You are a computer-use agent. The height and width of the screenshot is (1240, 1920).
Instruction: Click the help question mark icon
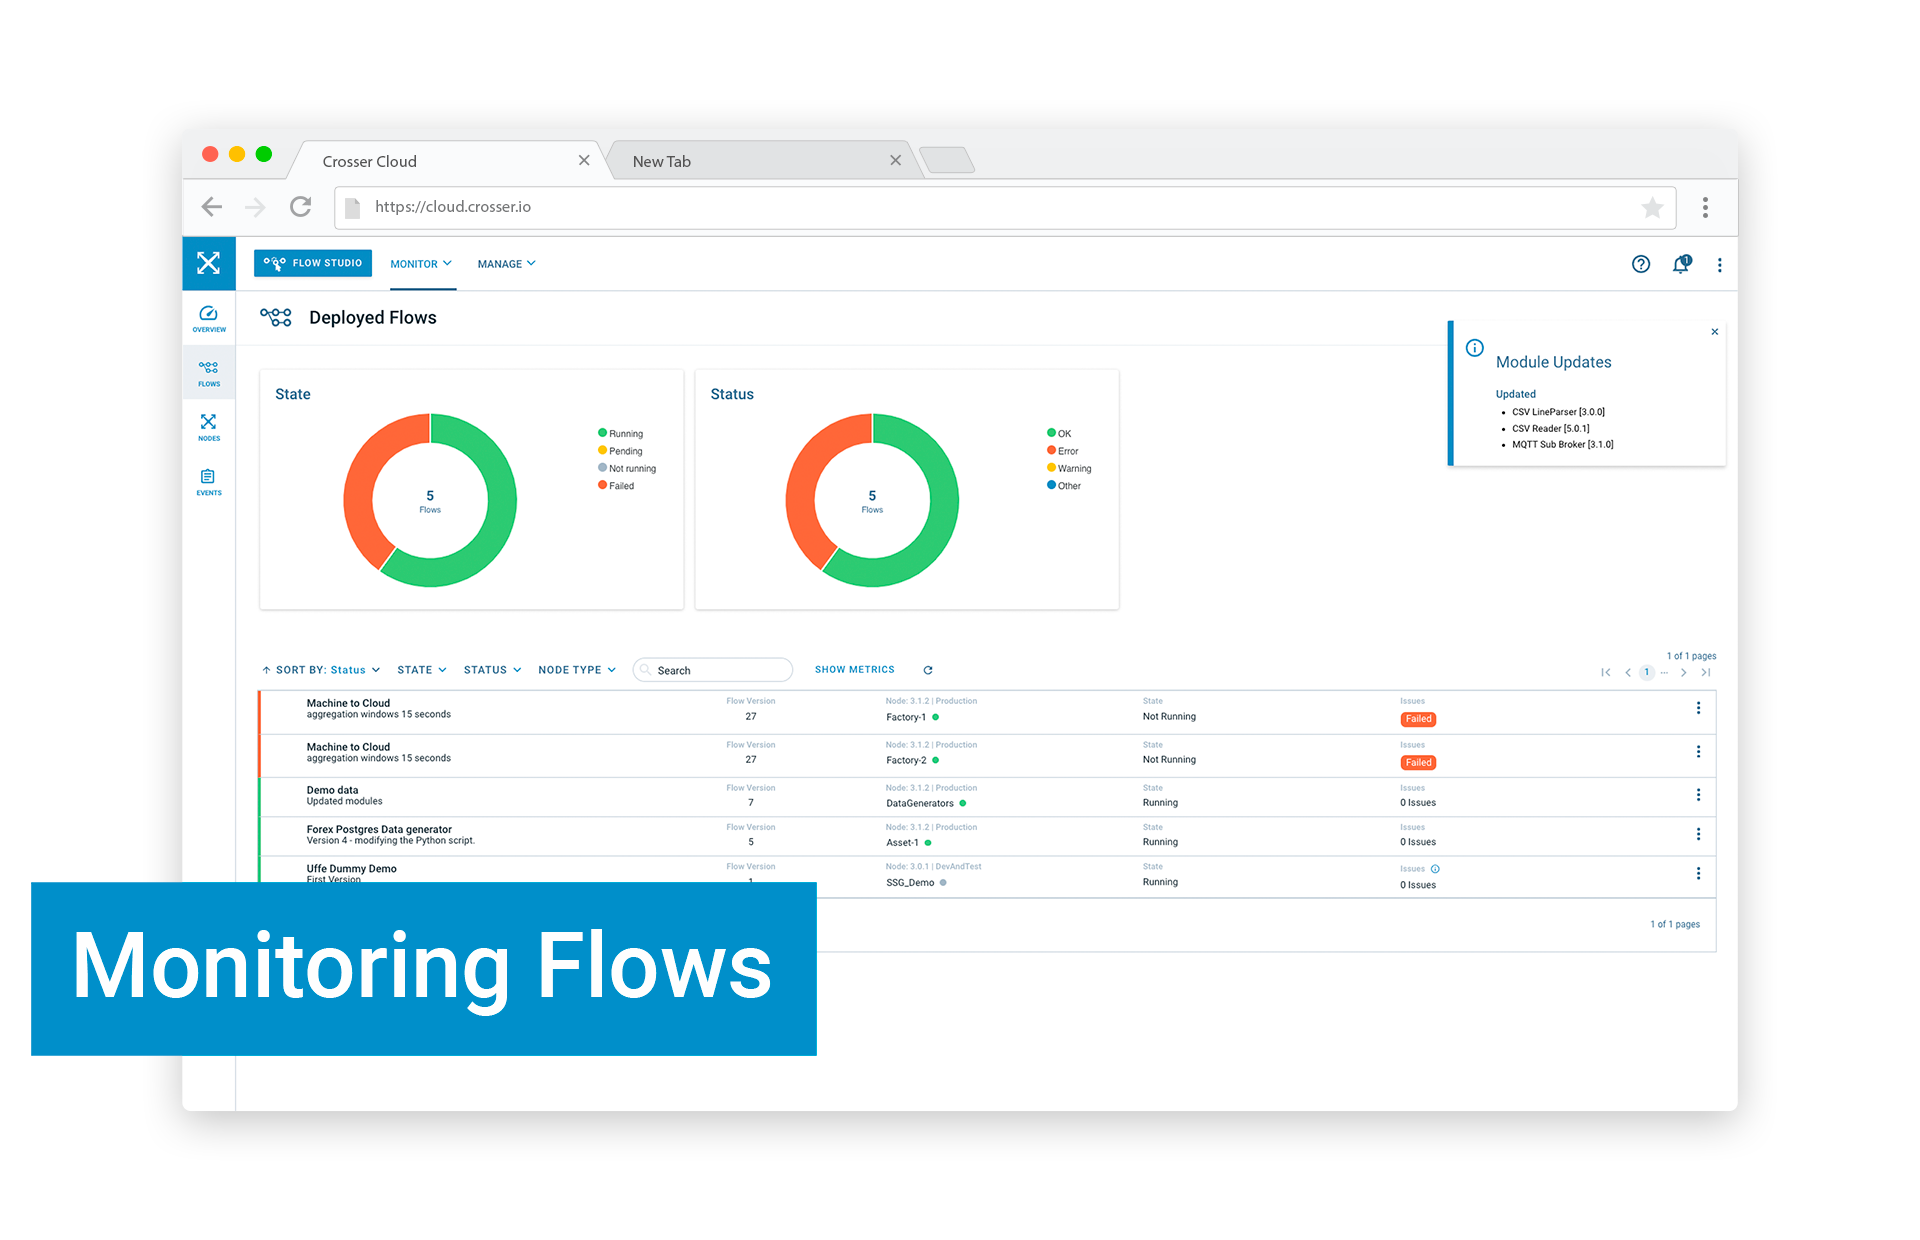(1641, 264)
